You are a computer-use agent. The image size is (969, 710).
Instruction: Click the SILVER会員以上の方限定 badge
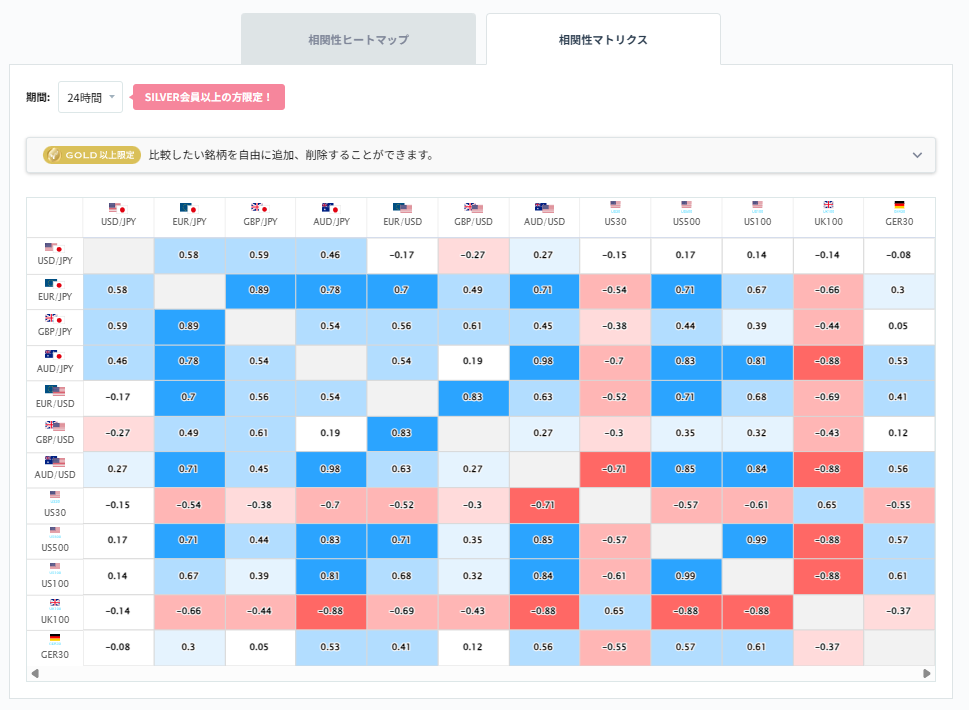pos(208,97)
